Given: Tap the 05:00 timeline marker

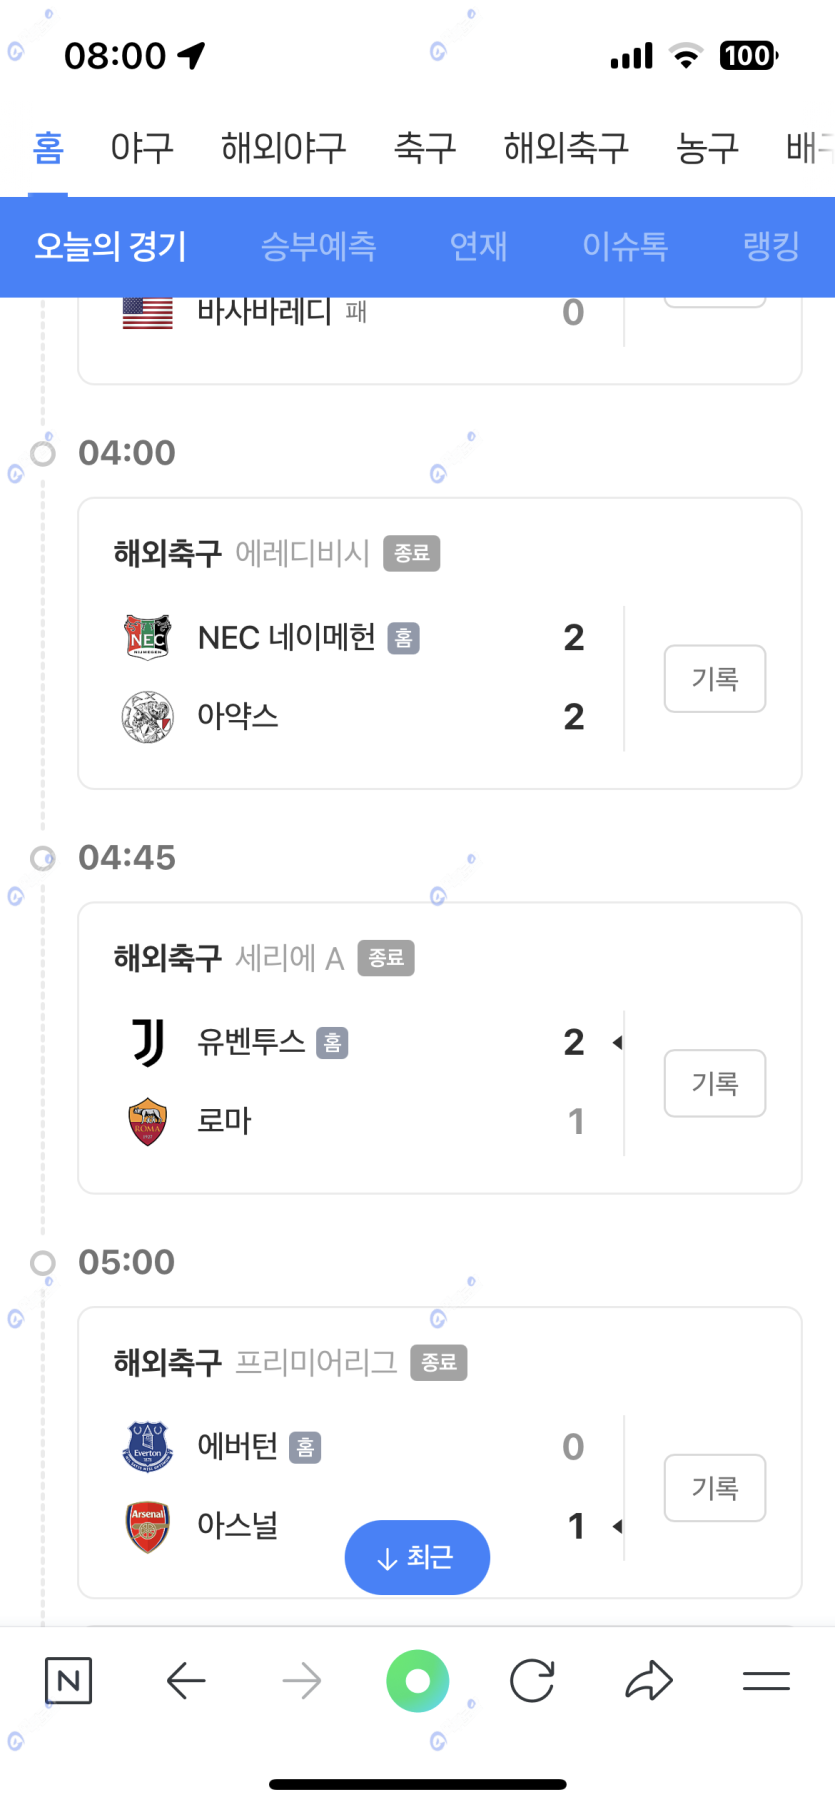Looking at the screenshot, I should coord(43,1263).
